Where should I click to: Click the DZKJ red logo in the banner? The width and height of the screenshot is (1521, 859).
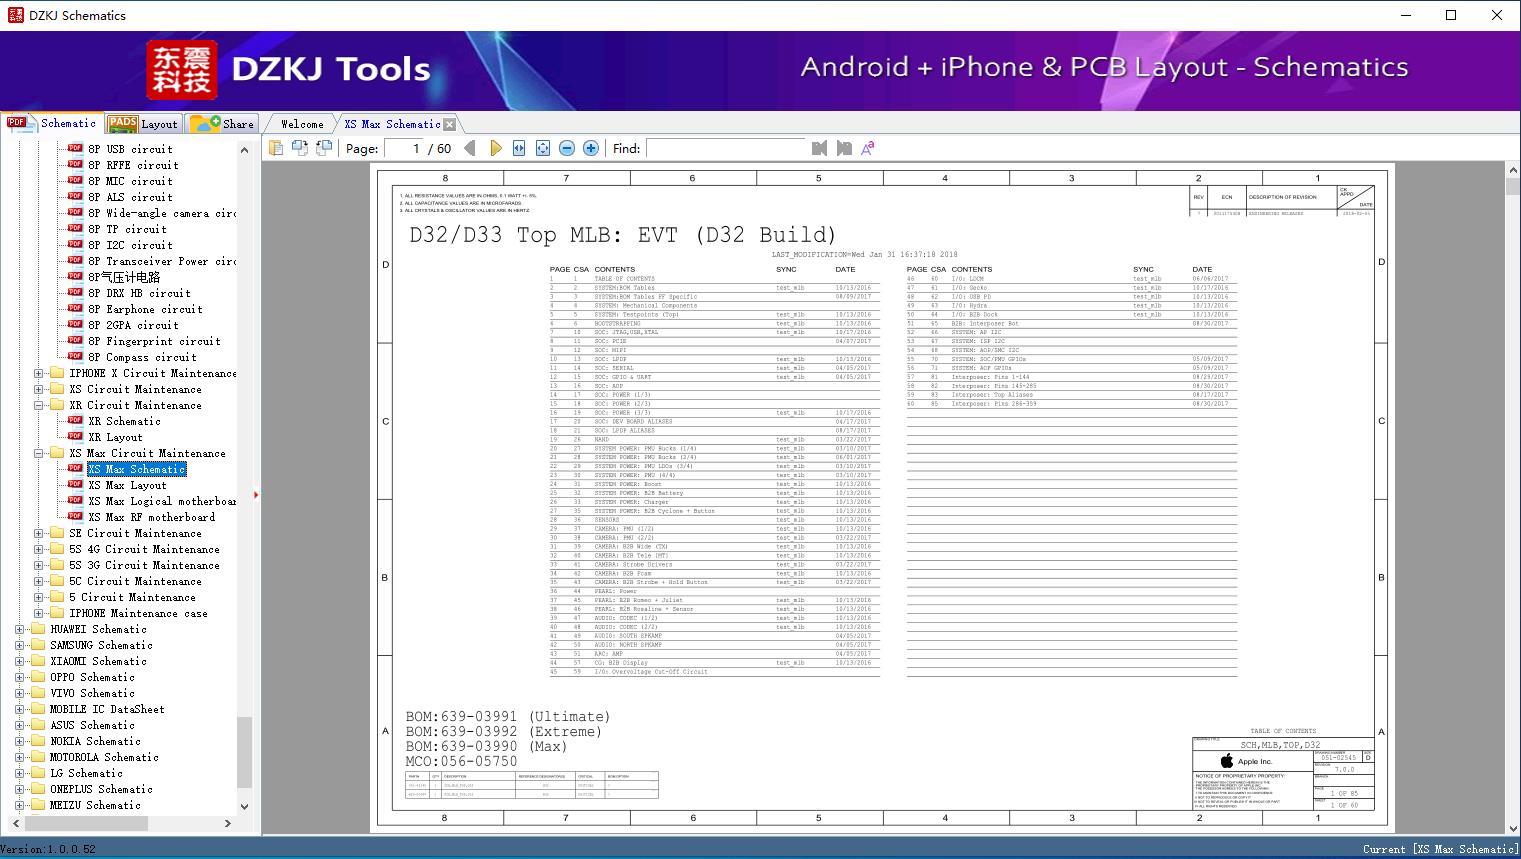click(x=182, y=70)
